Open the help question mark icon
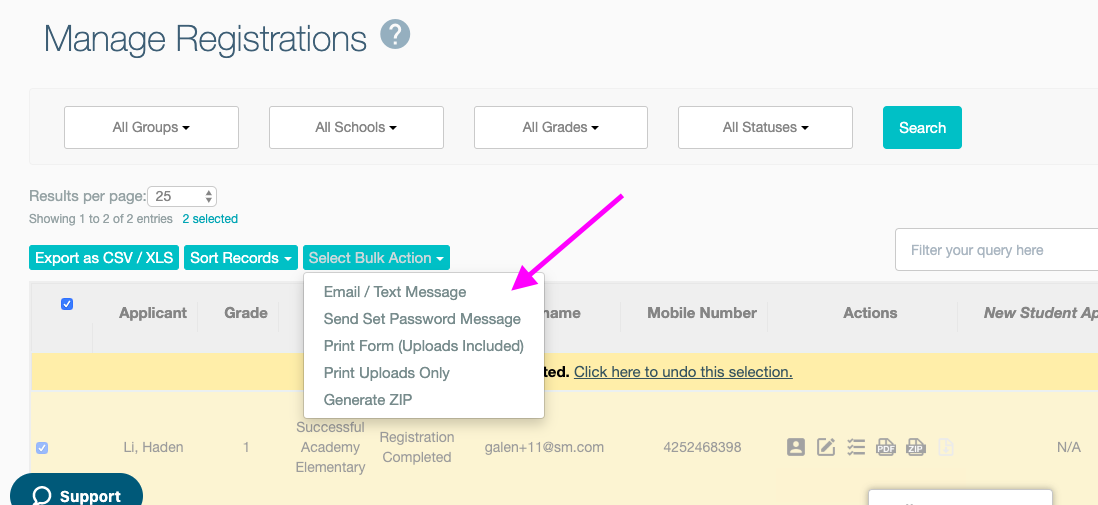 [x=395, y=34]
